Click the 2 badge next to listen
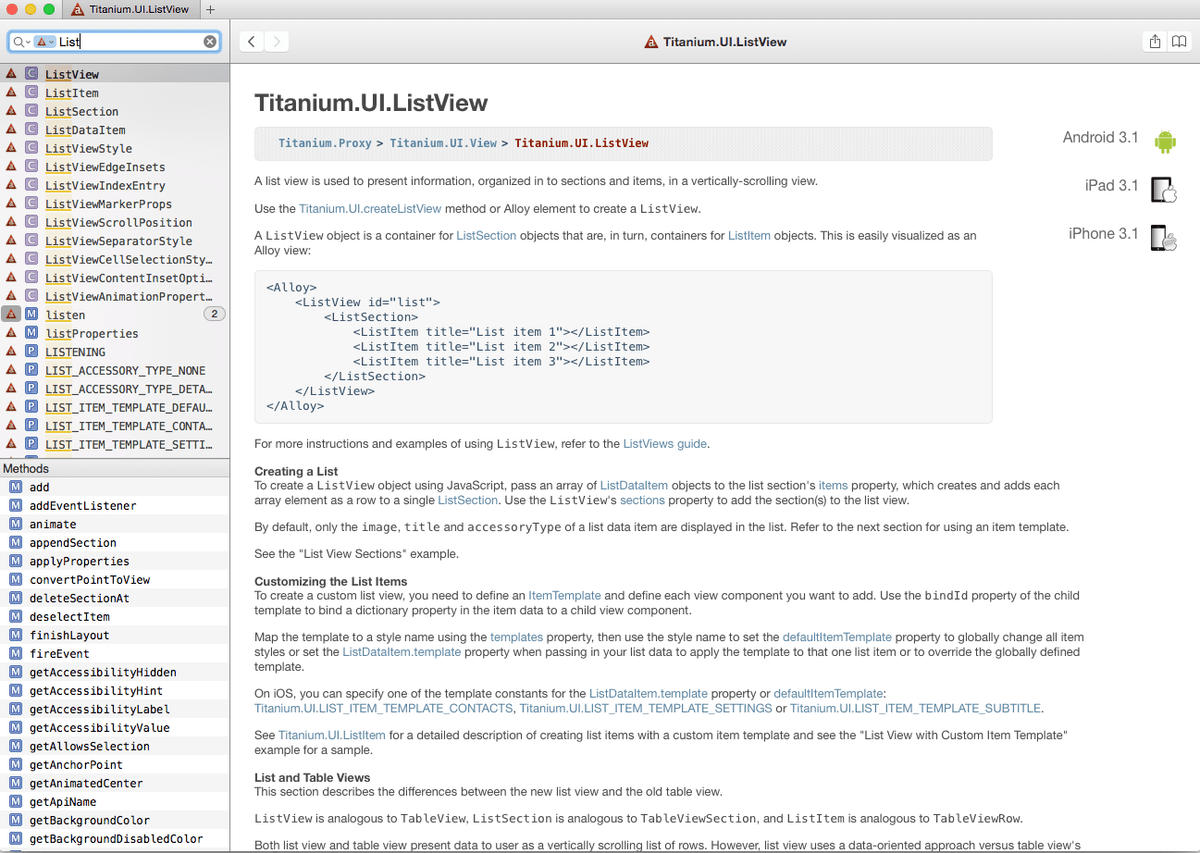The width and height of the screenshot is (1200, 853). click(x=213, y=315)
